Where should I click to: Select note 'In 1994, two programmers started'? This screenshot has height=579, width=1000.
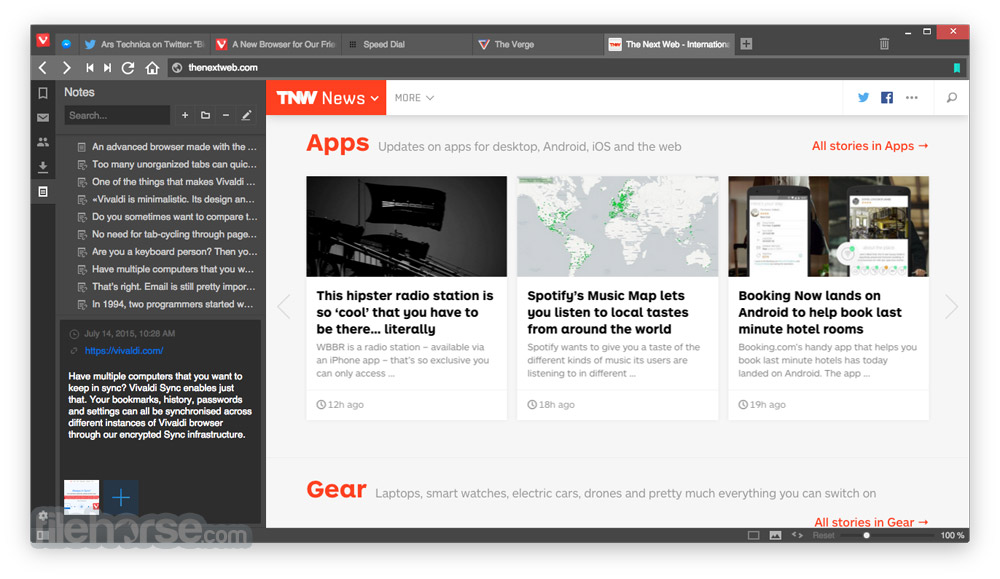[x=167, y=304]
